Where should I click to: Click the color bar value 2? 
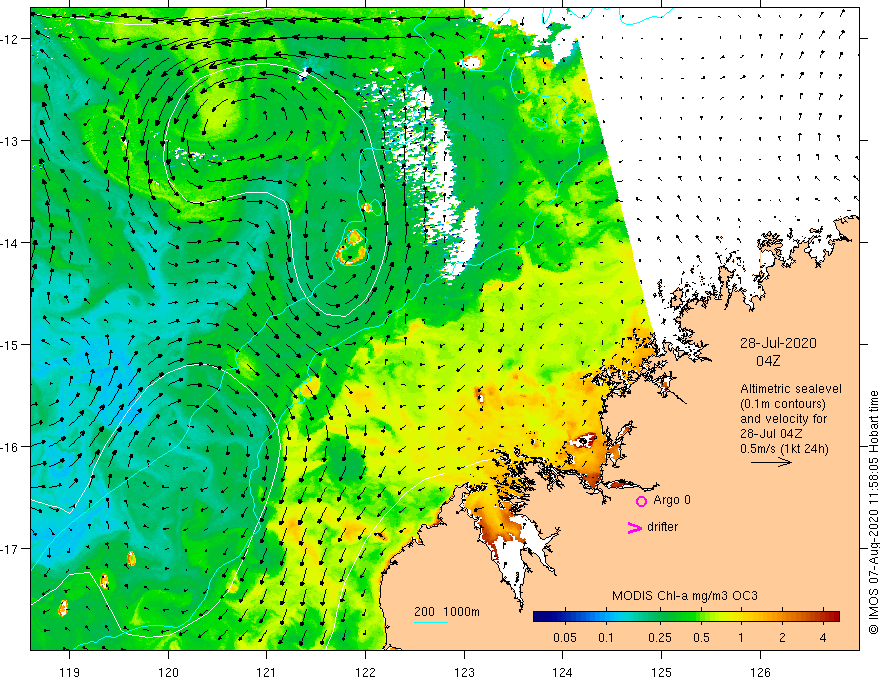click(782, 637)
